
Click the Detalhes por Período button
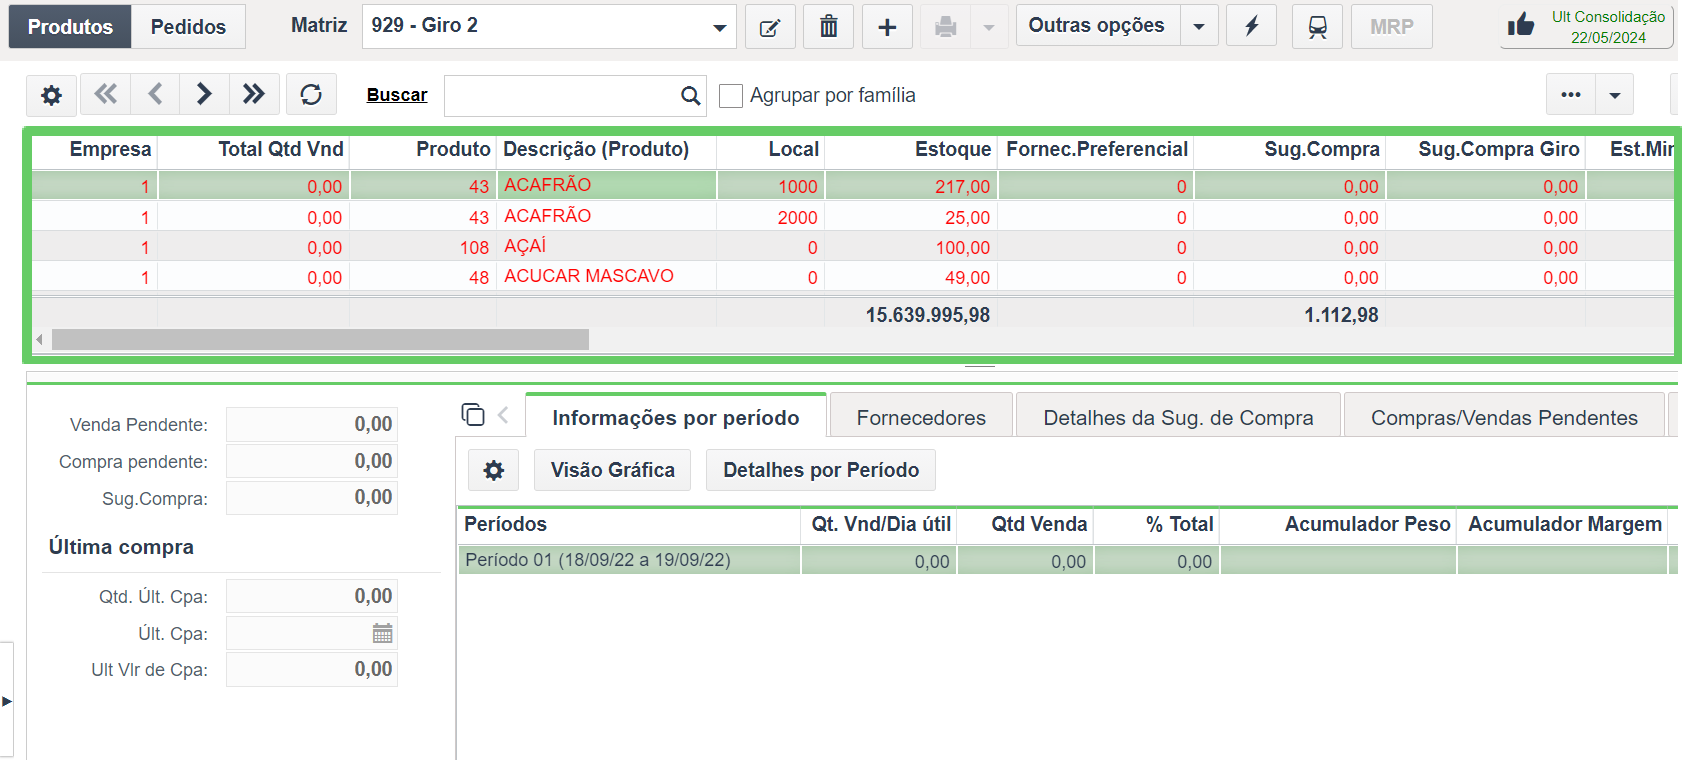pos(821,470)
